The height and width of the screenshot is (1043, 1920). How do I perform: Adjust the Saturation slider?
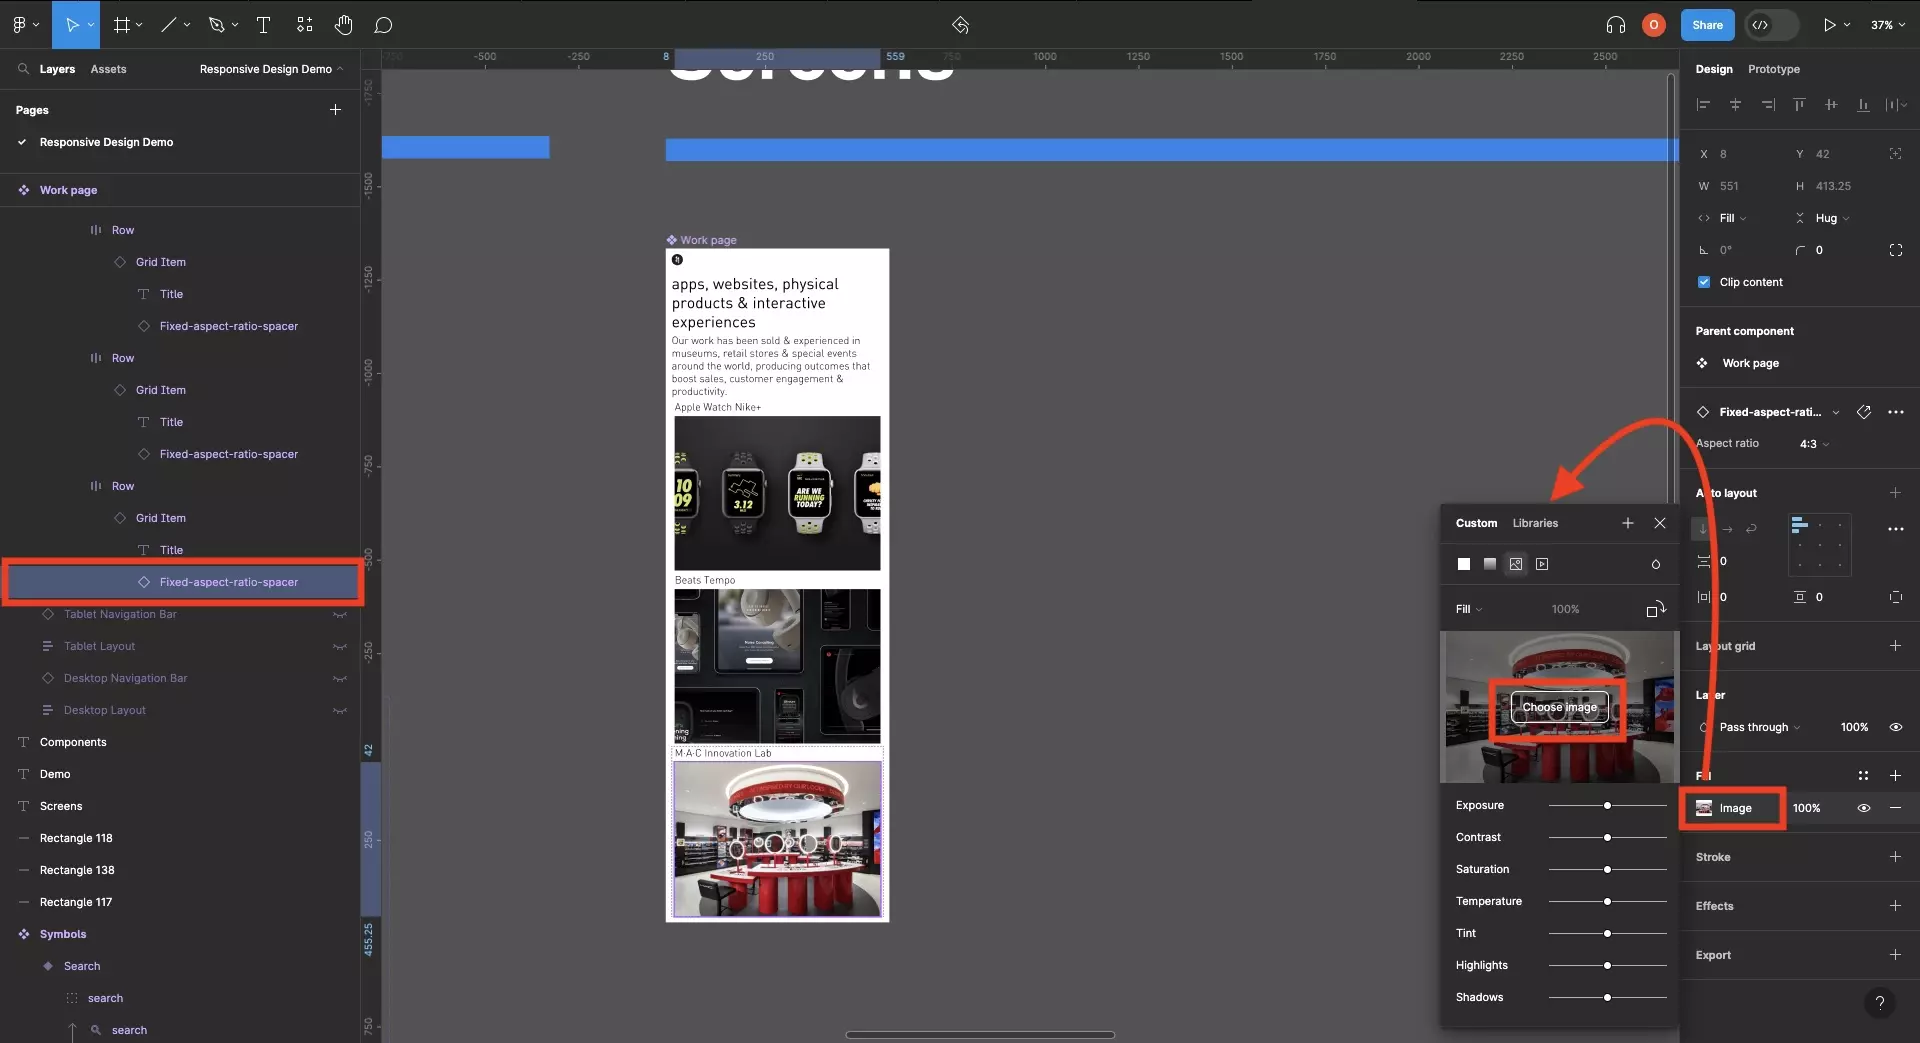pos(1607,869)
